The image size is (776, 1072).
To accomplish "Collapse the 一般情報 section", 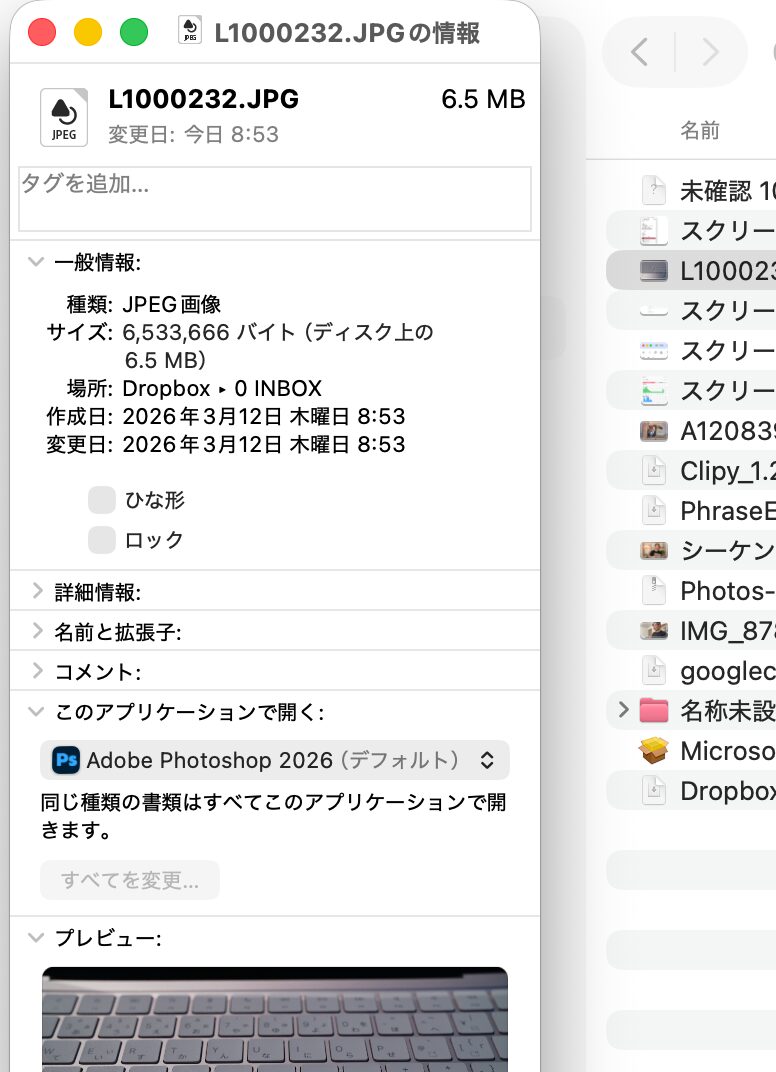I will pos(36,263).
